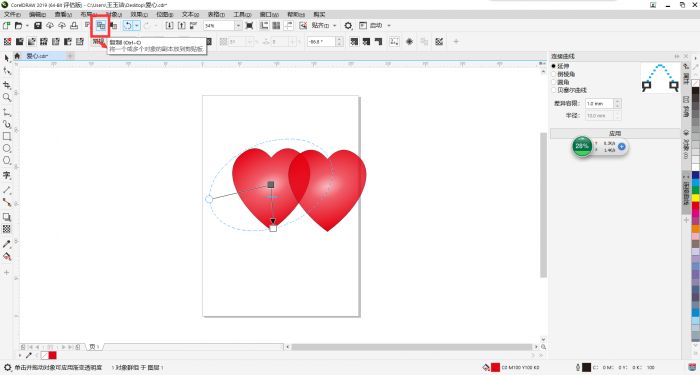Click the Welcome screen home tab icon
The width and height of the screenshot is (700, 375).
(17, 56)
